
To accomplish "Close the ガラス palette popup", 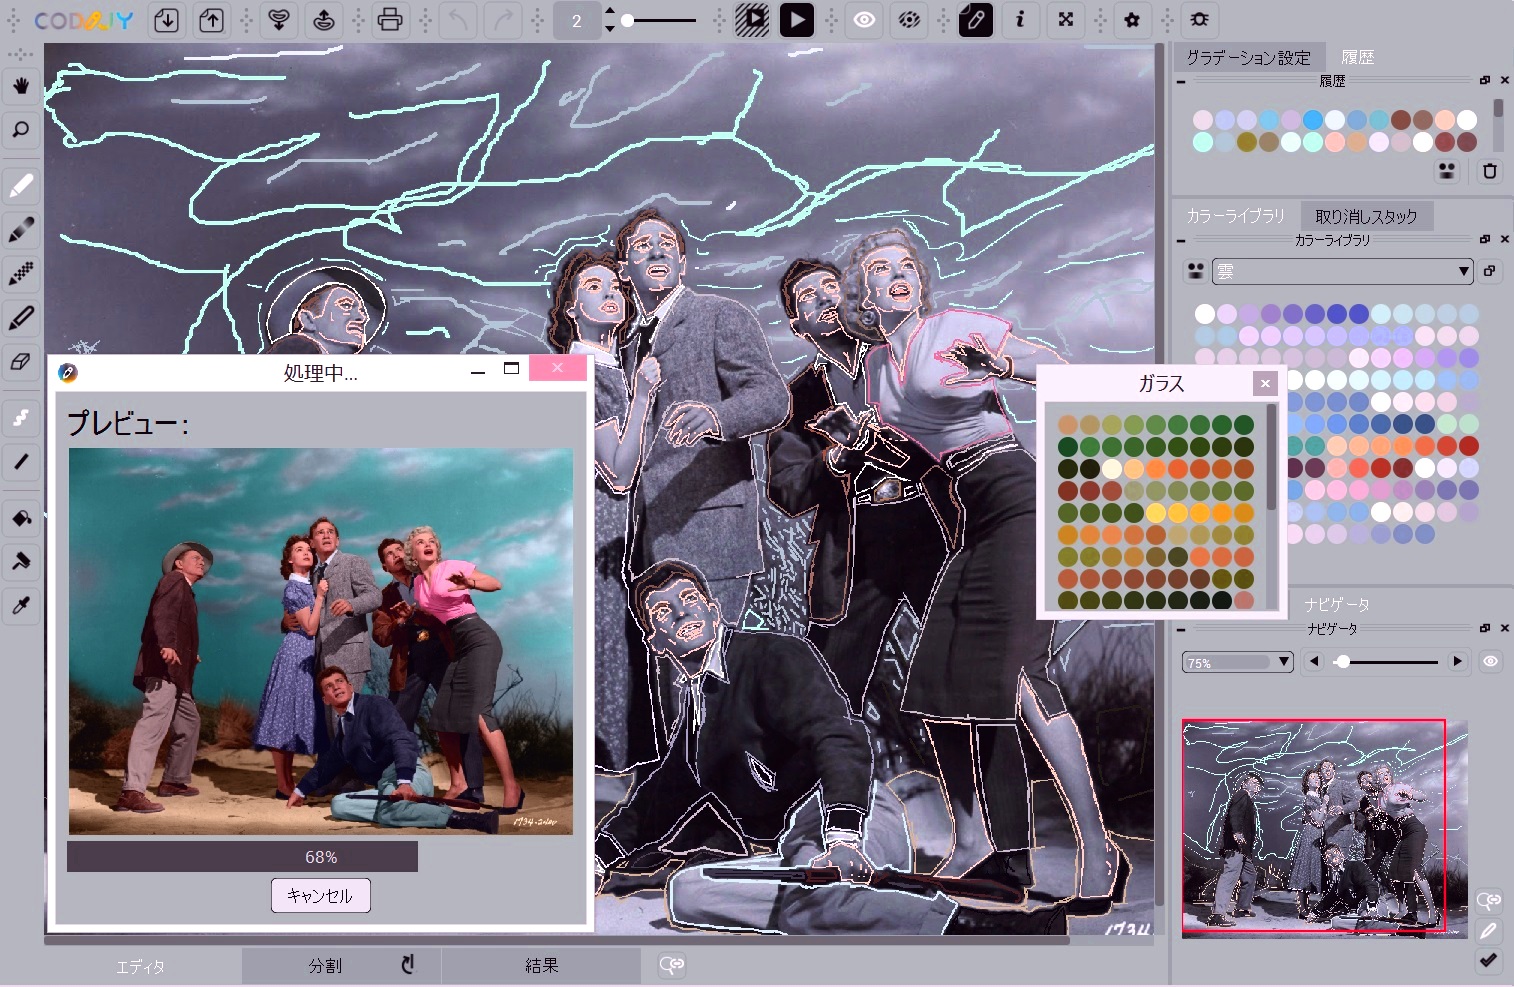I will pyautogui.click(x=1265, y=383).
